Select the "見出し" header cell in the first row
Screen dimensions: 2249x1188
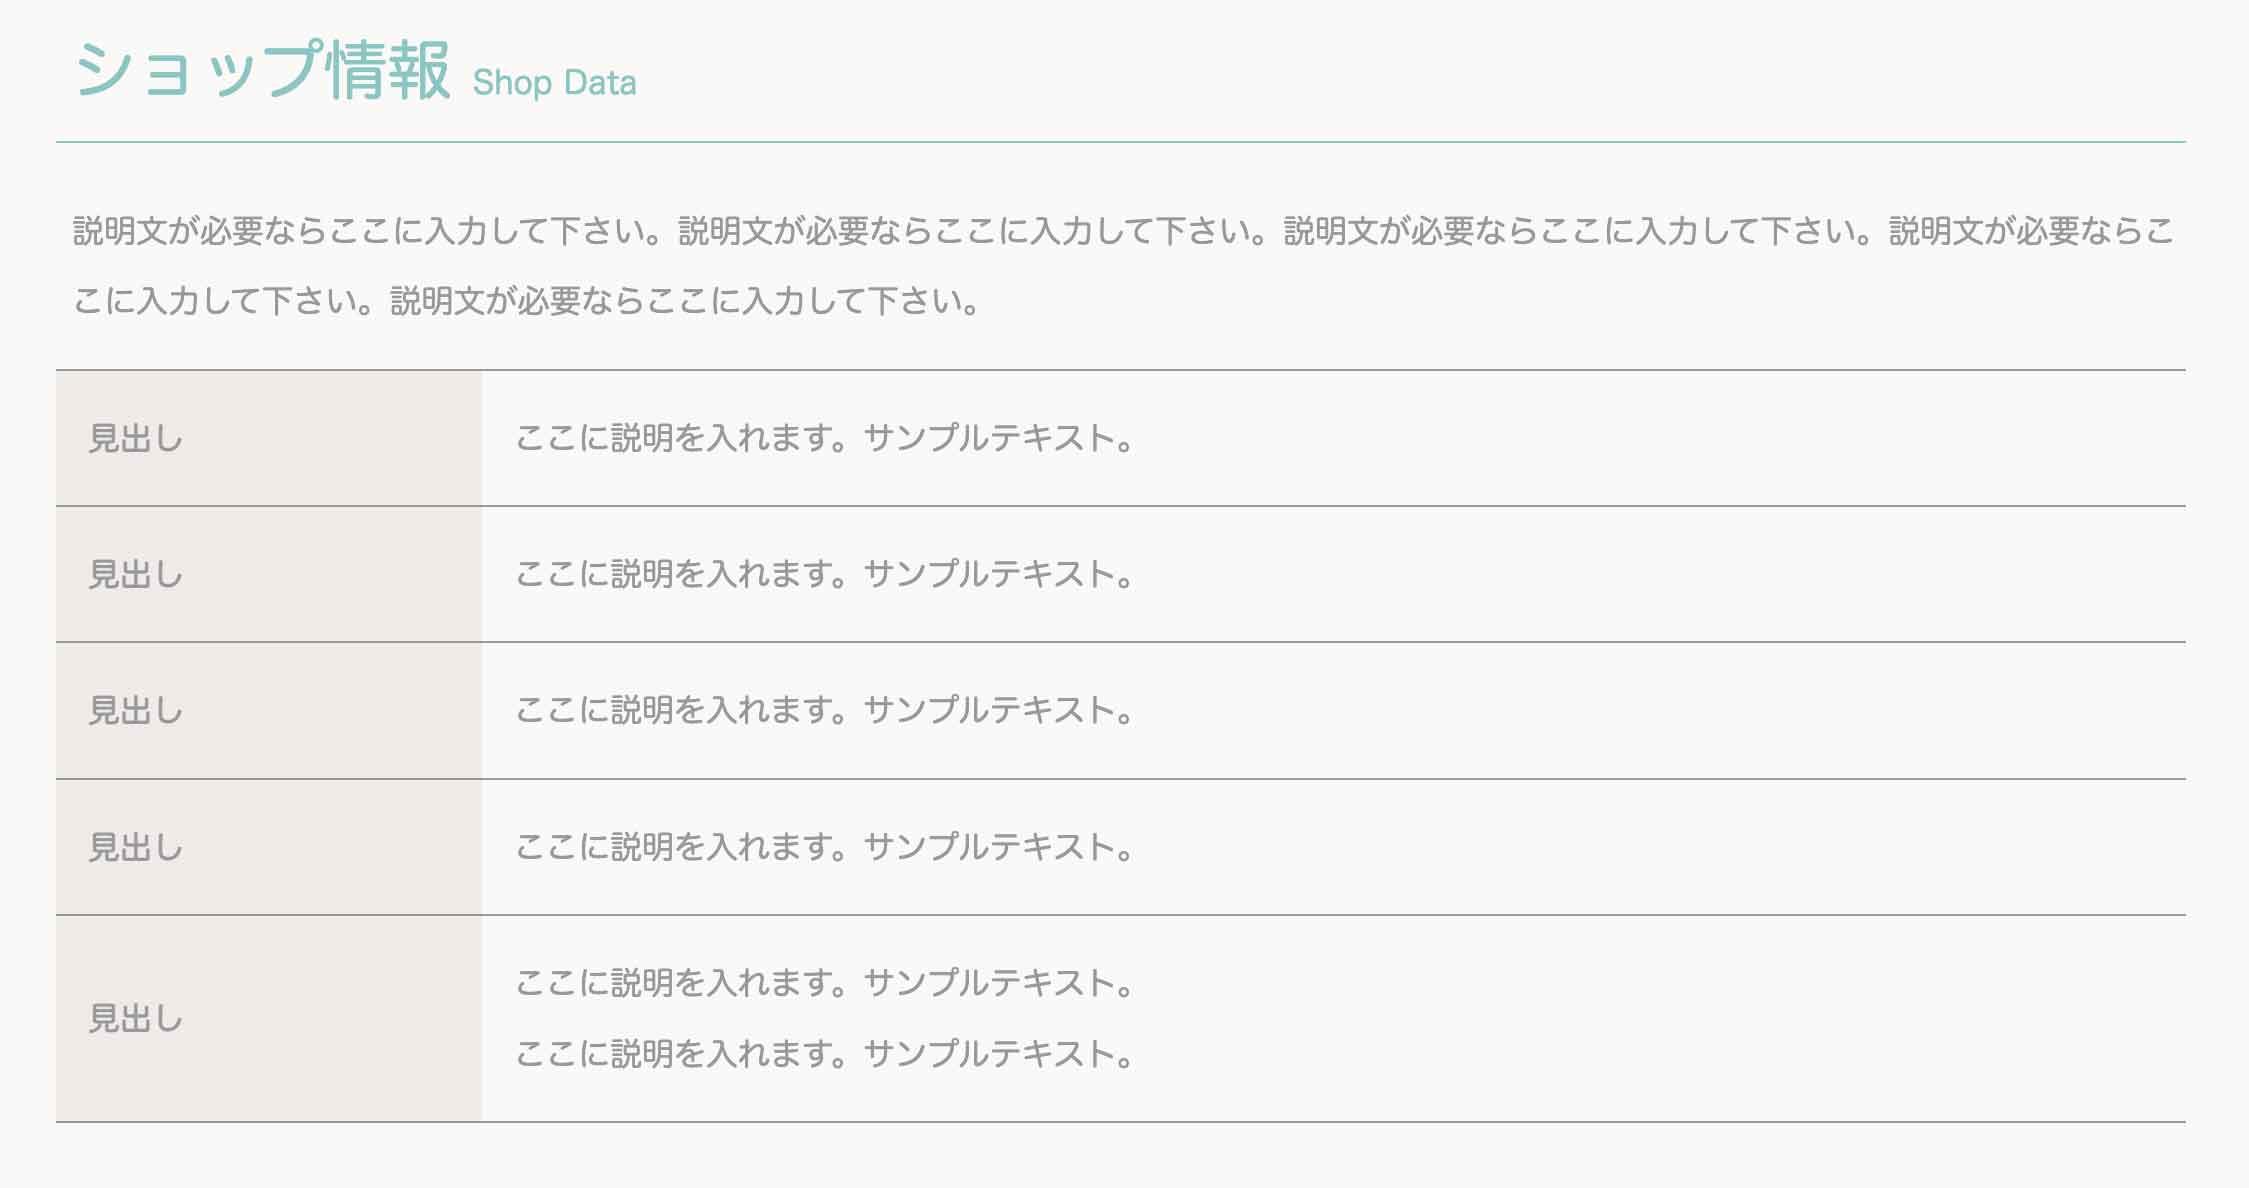[x=136, y=438]
